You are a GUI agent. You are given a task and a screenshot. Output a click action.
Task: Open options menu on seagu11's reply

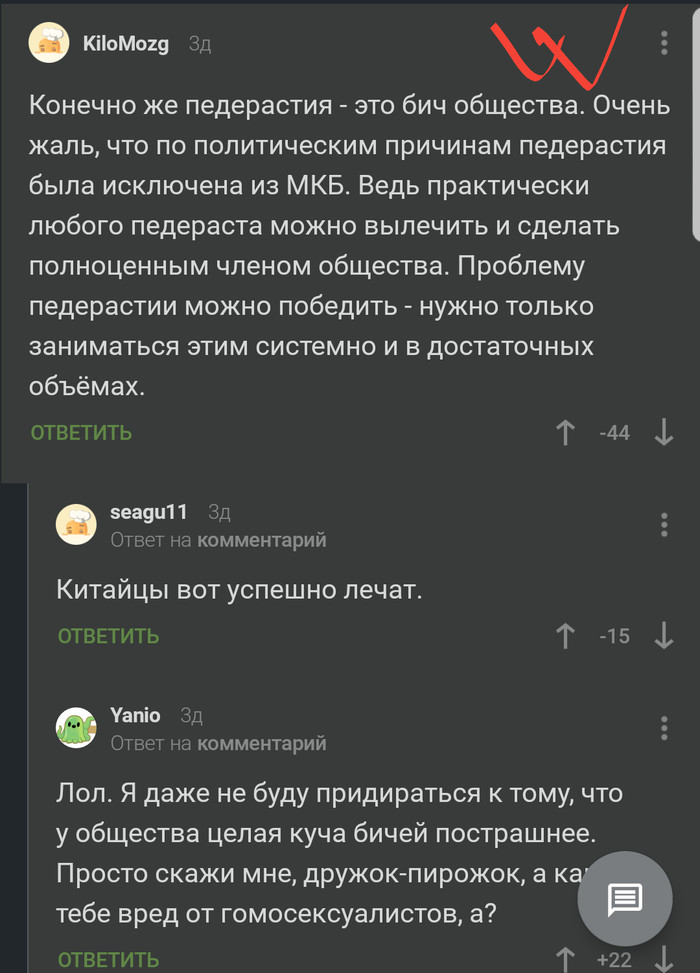pyautogui.click(x=664, y=525)
